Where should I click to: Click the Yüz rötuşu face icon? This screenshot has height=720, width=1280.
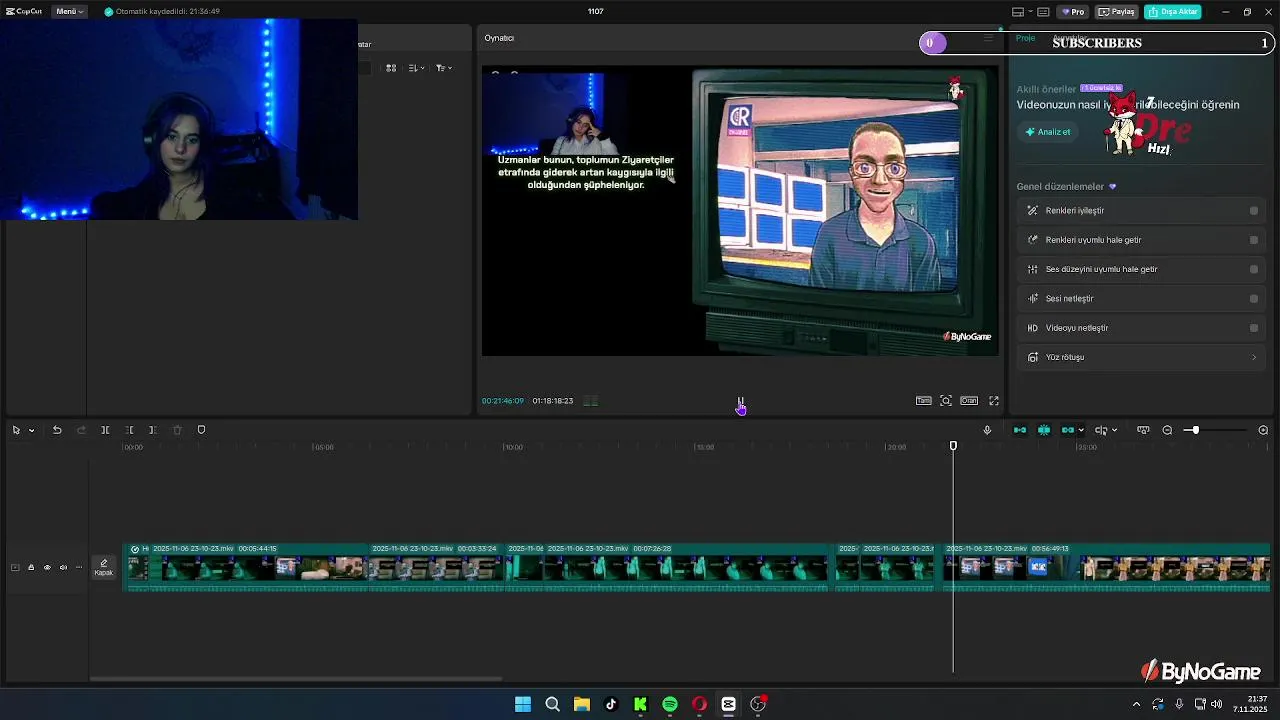click(x=1033, y=357)
